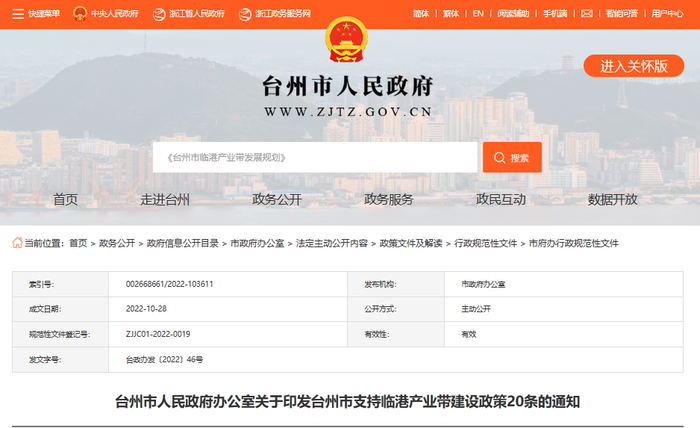Click the Zhejiang provincial government logo icon
Screen dimensions: 700x428
coord(159,14)
